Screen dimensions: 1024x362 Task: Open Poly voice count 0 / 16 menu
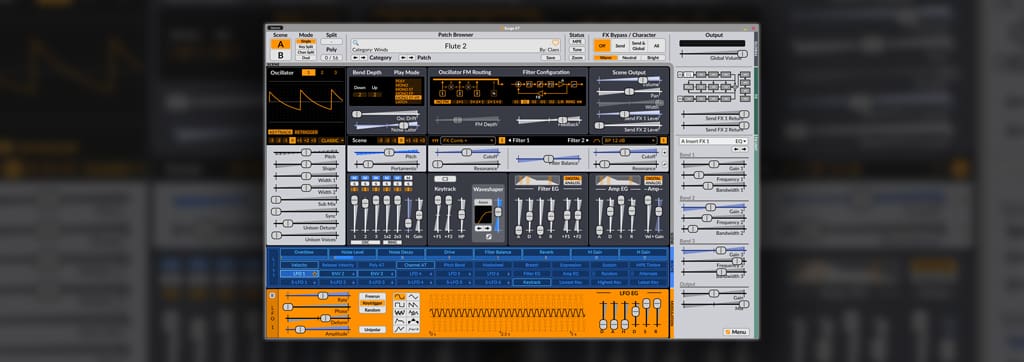tap(331, 58)
